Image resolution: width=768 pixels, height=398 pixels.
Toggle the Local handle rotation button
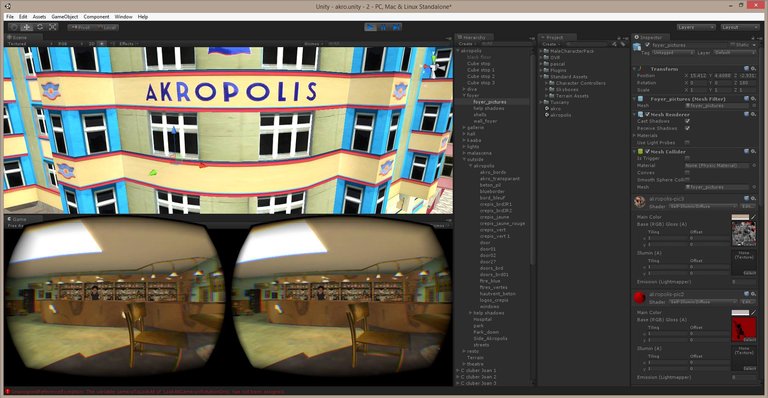click(x=106, y=27)
